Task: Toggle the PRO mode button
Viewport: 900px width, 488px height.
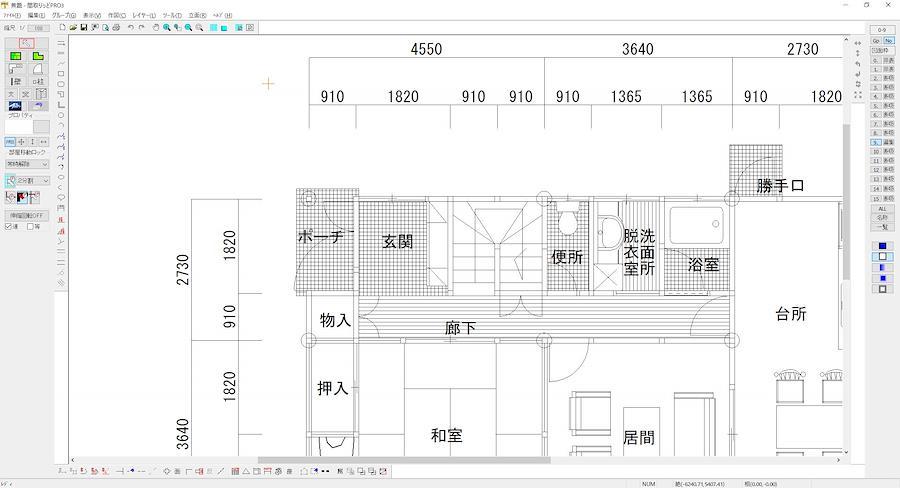Action: pos(10,142)
